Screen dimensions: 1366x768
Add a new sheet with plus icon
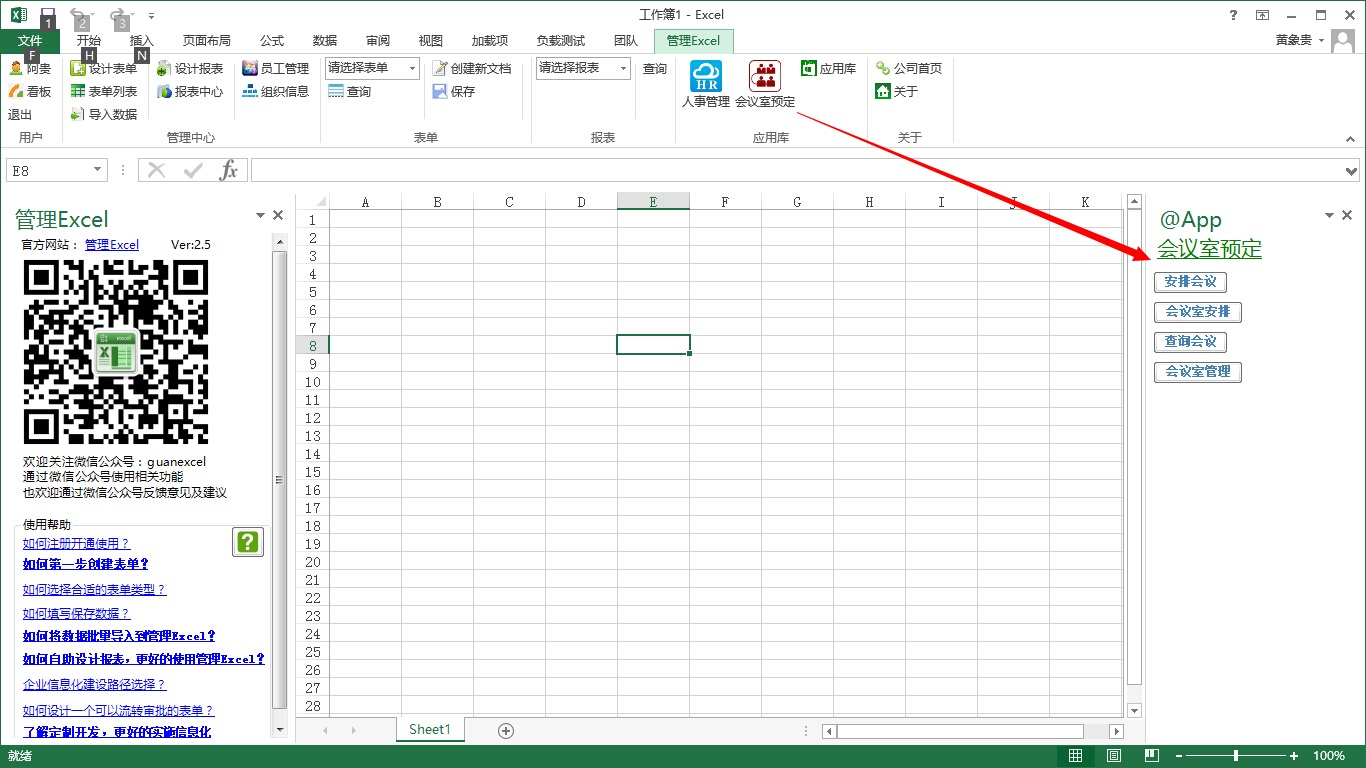[506, 731]
